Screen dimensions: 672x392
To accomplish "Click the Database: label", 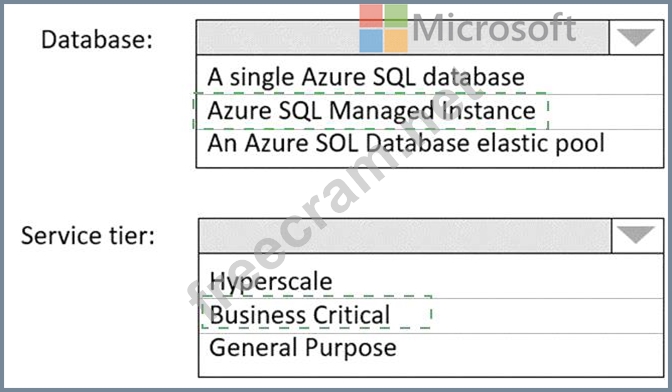I will click(x=97, y=39).
